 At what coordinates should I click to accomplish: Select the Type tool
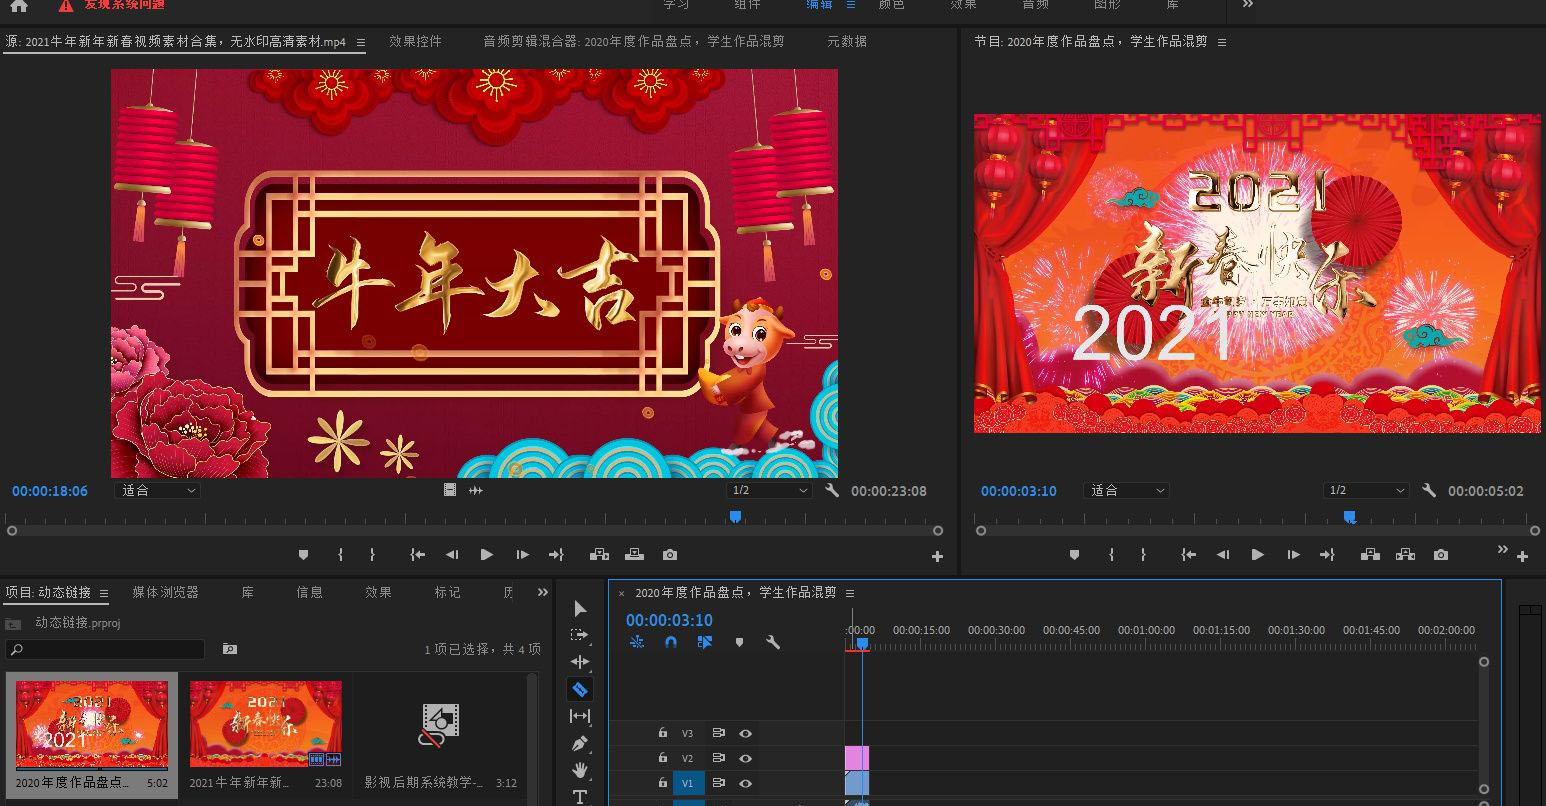(580, 797)
